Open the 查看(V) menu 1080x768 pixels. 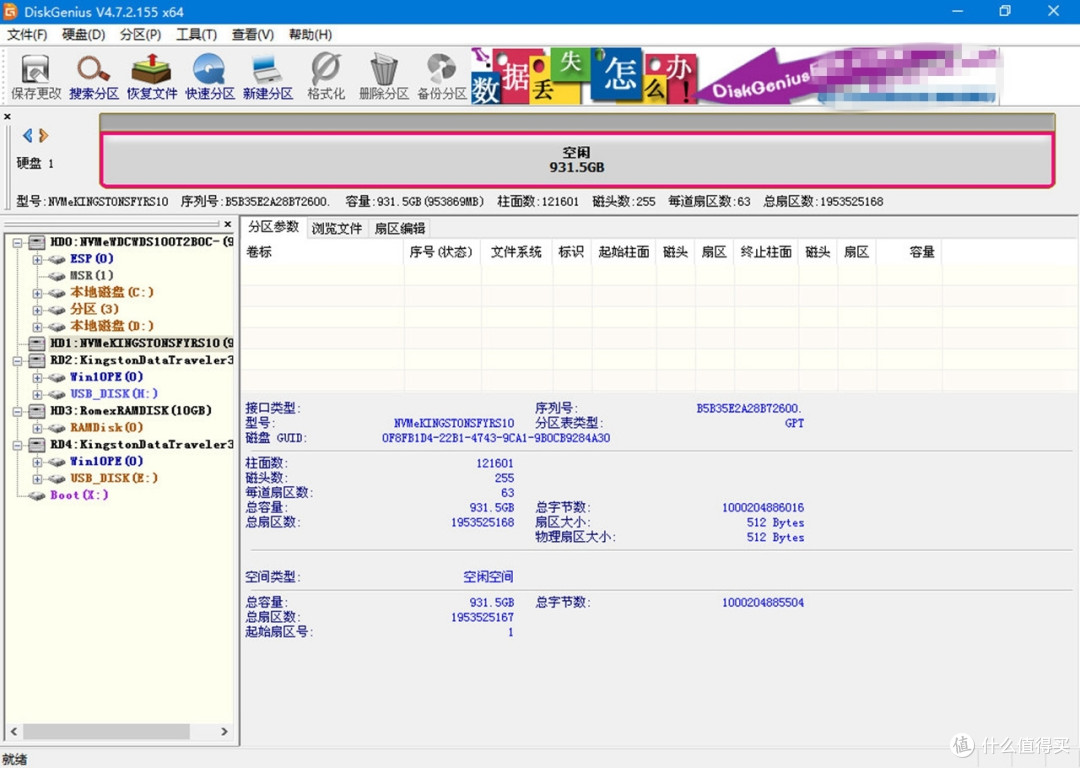(251, 34)
